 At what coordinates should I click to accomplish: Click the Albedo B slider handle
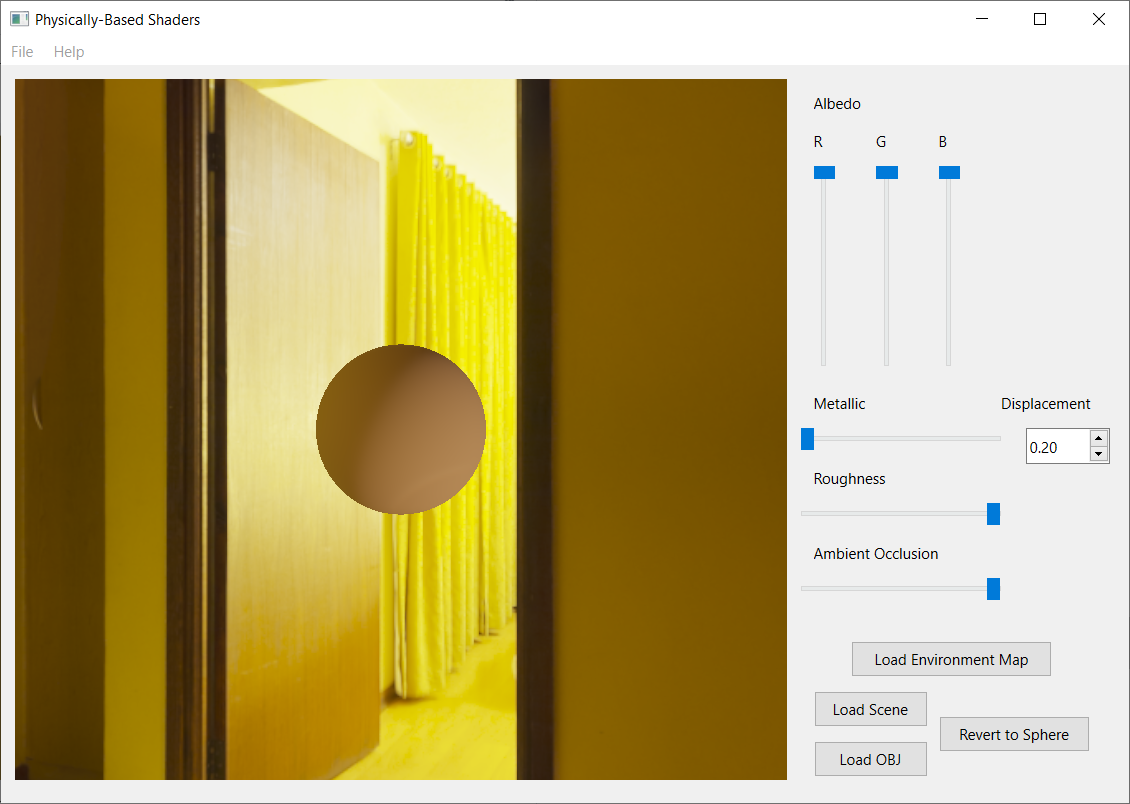point(949,172)
